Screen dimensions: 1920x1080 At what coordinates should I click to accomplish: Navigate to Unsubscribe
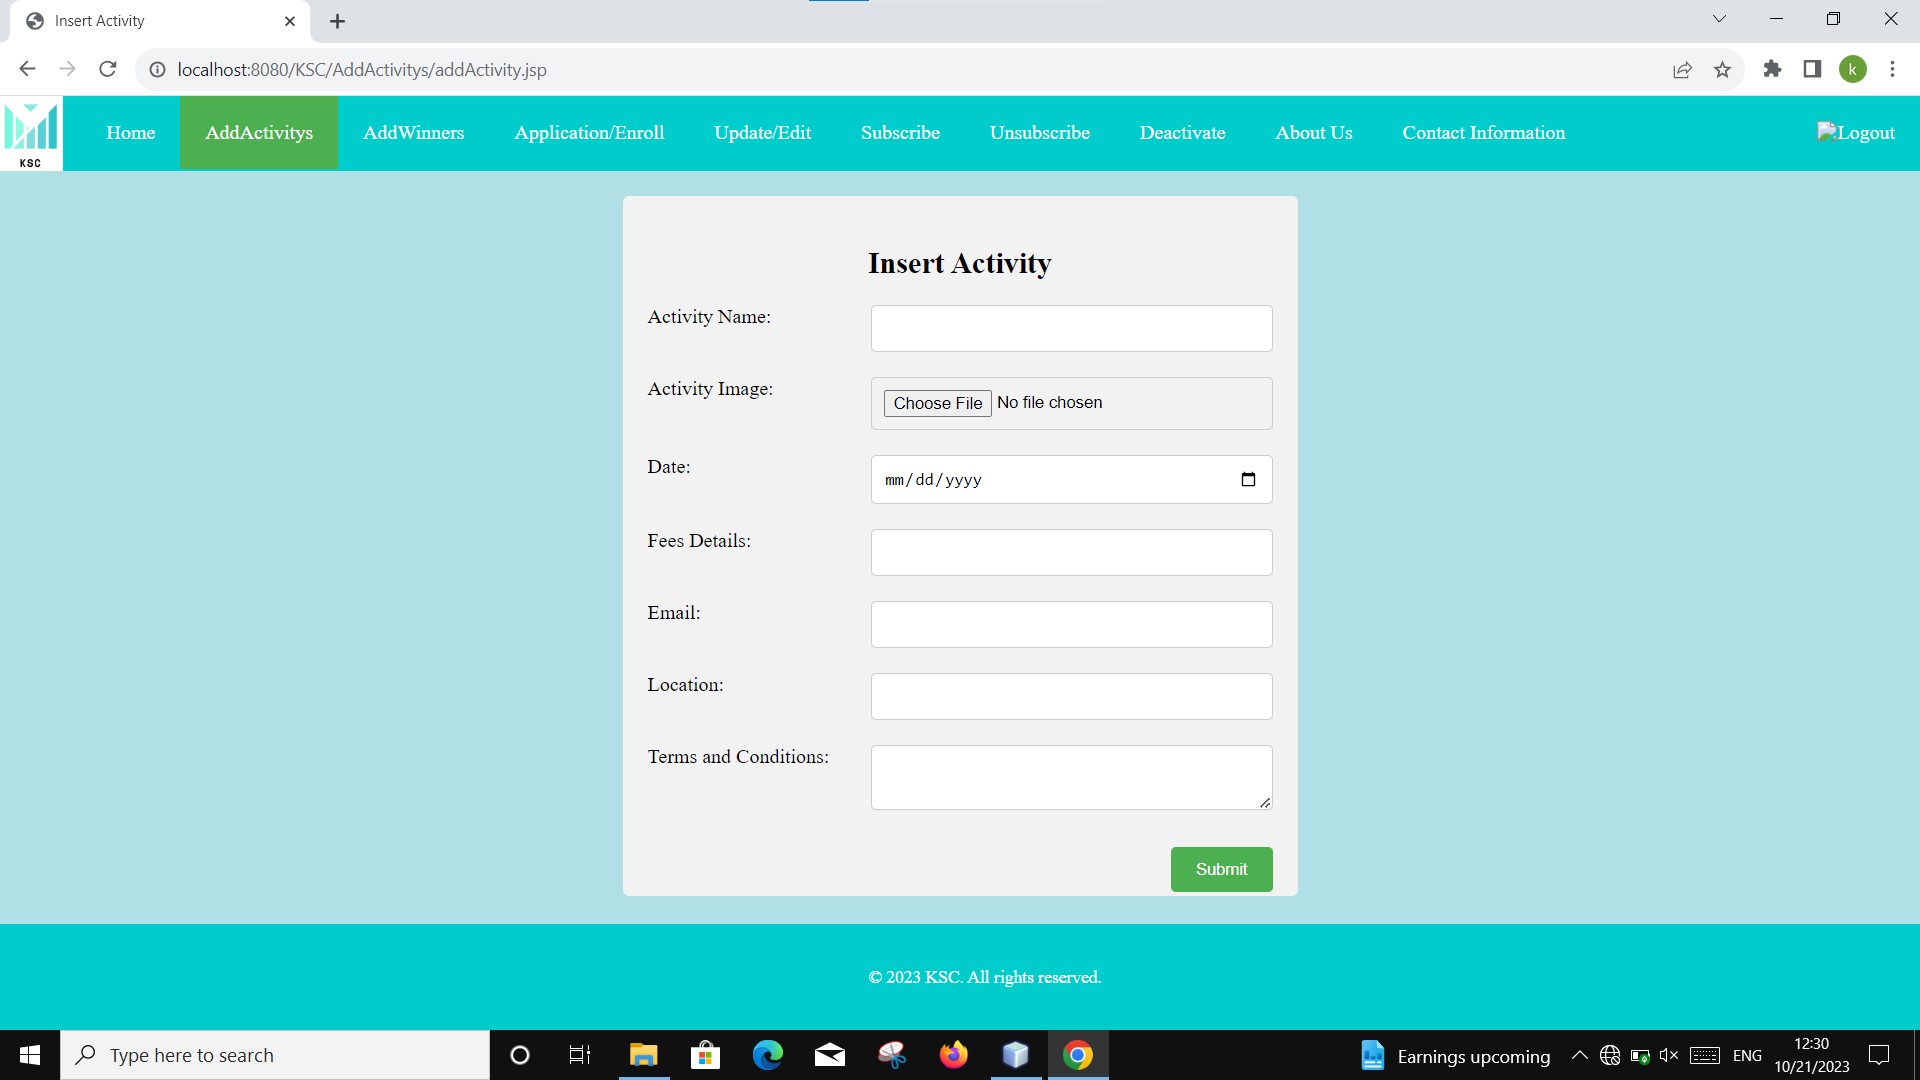pos(1040,133)
